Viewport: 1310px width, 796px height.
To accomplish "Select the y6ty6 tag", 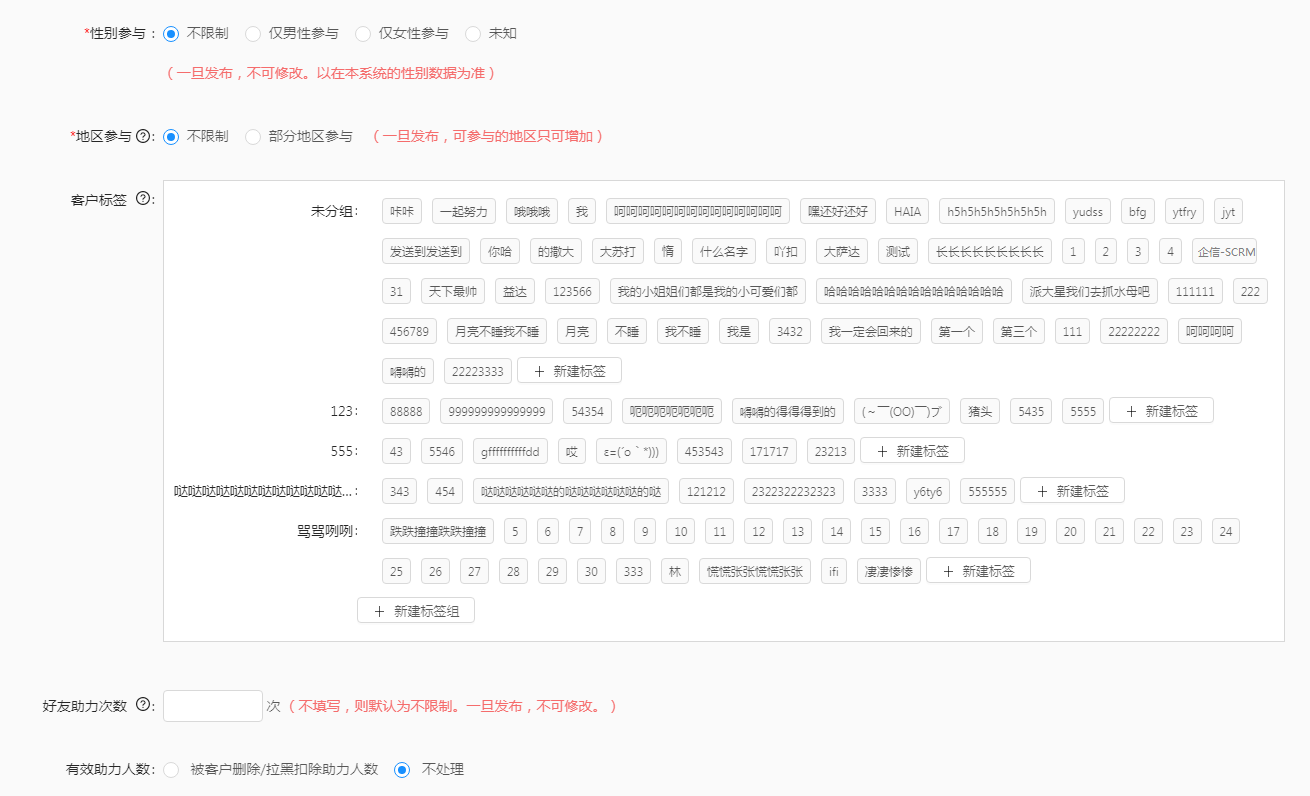I will (x=928, y=491).
